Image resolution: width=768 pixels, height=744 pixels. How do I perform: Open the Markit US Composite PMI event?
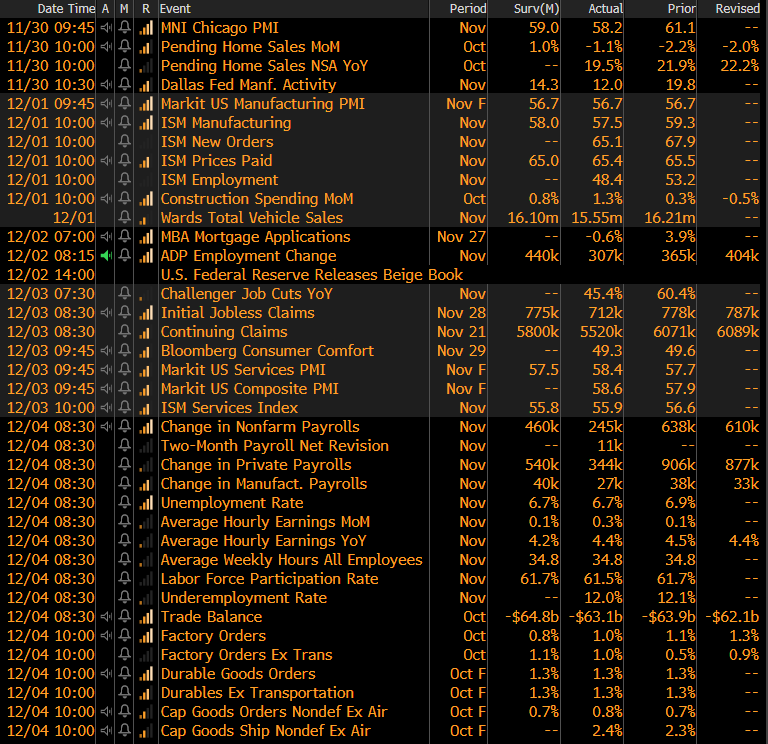coord(249,389)
